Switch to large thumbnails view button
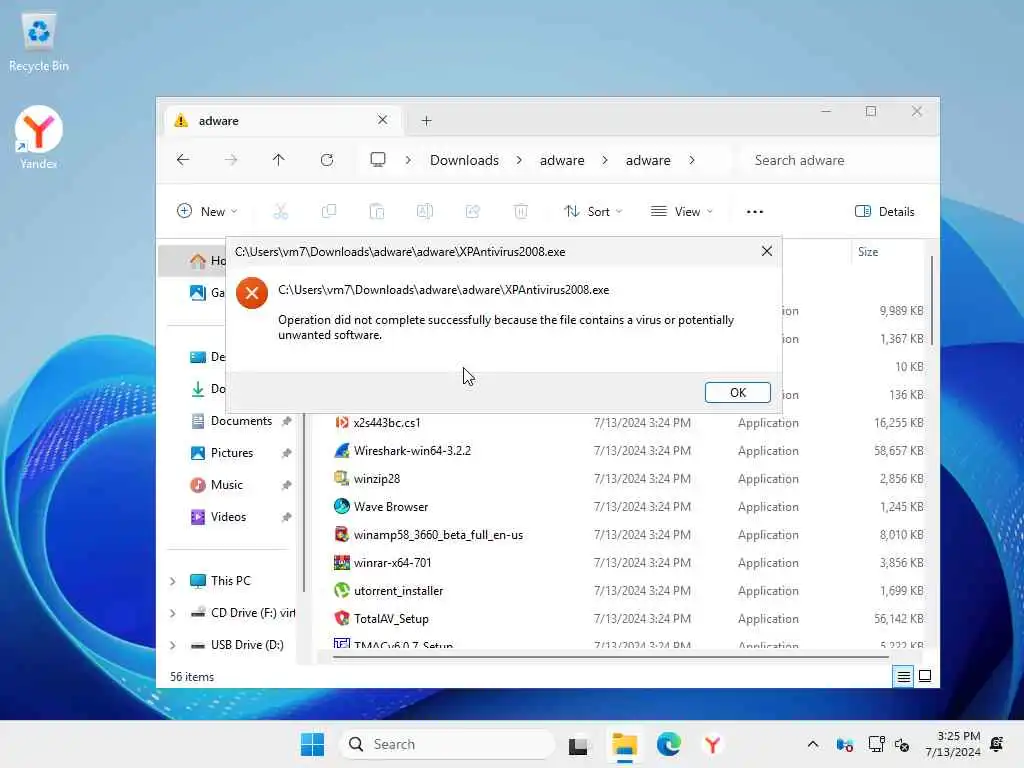This screenshot has width=1024, height=768. tap(925, 676)
